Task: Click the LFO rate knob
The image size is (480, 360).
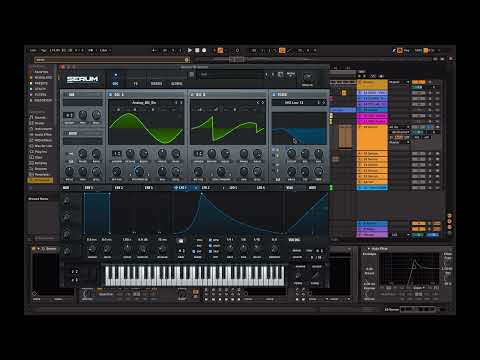Action: point(230,248)
